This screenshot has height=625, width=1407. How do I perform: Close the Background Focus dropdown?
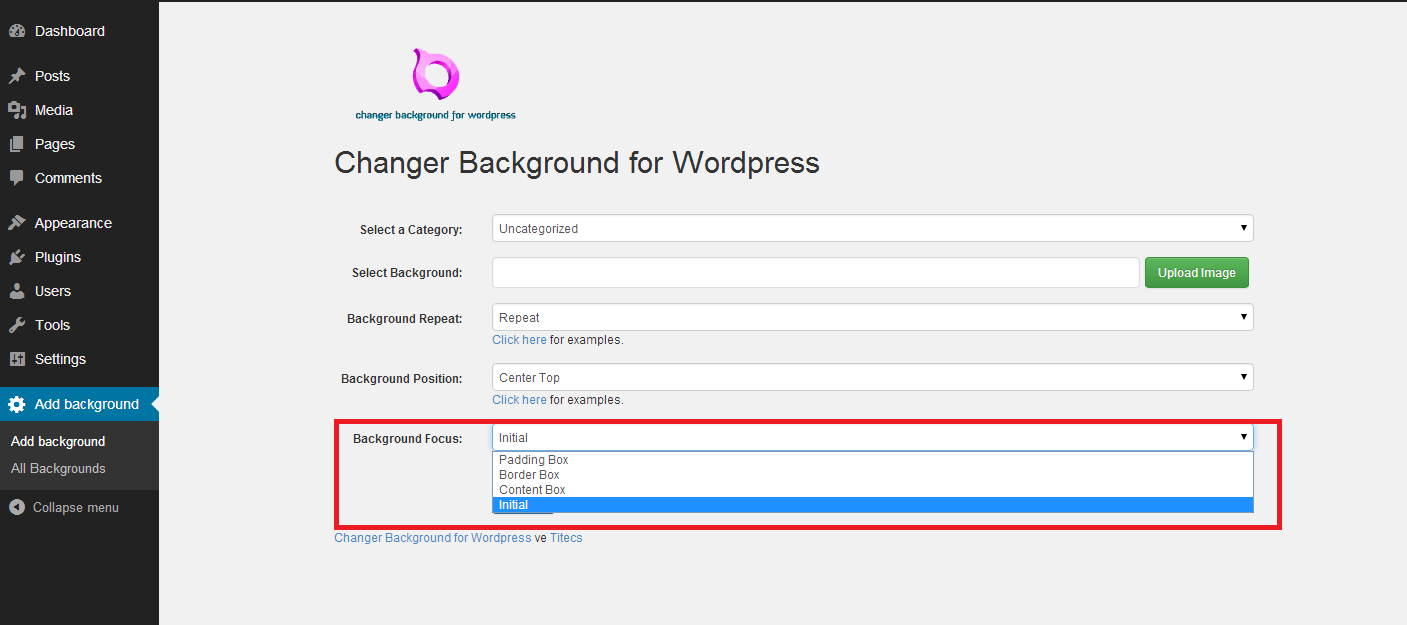872,437
